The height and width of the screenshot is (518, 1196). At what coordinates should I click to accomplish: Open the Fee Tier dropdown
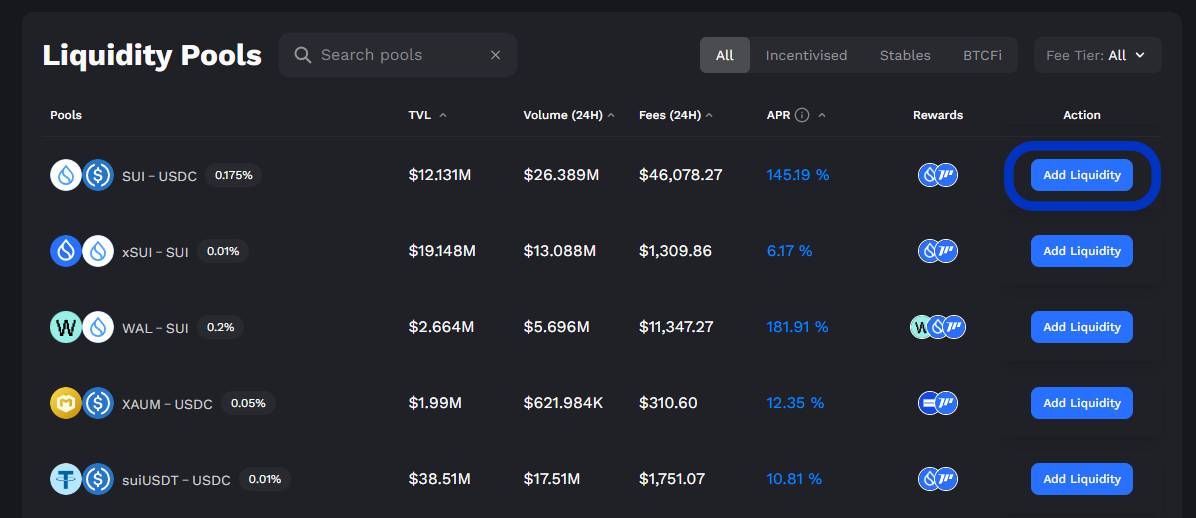[x=1097, y=55]
